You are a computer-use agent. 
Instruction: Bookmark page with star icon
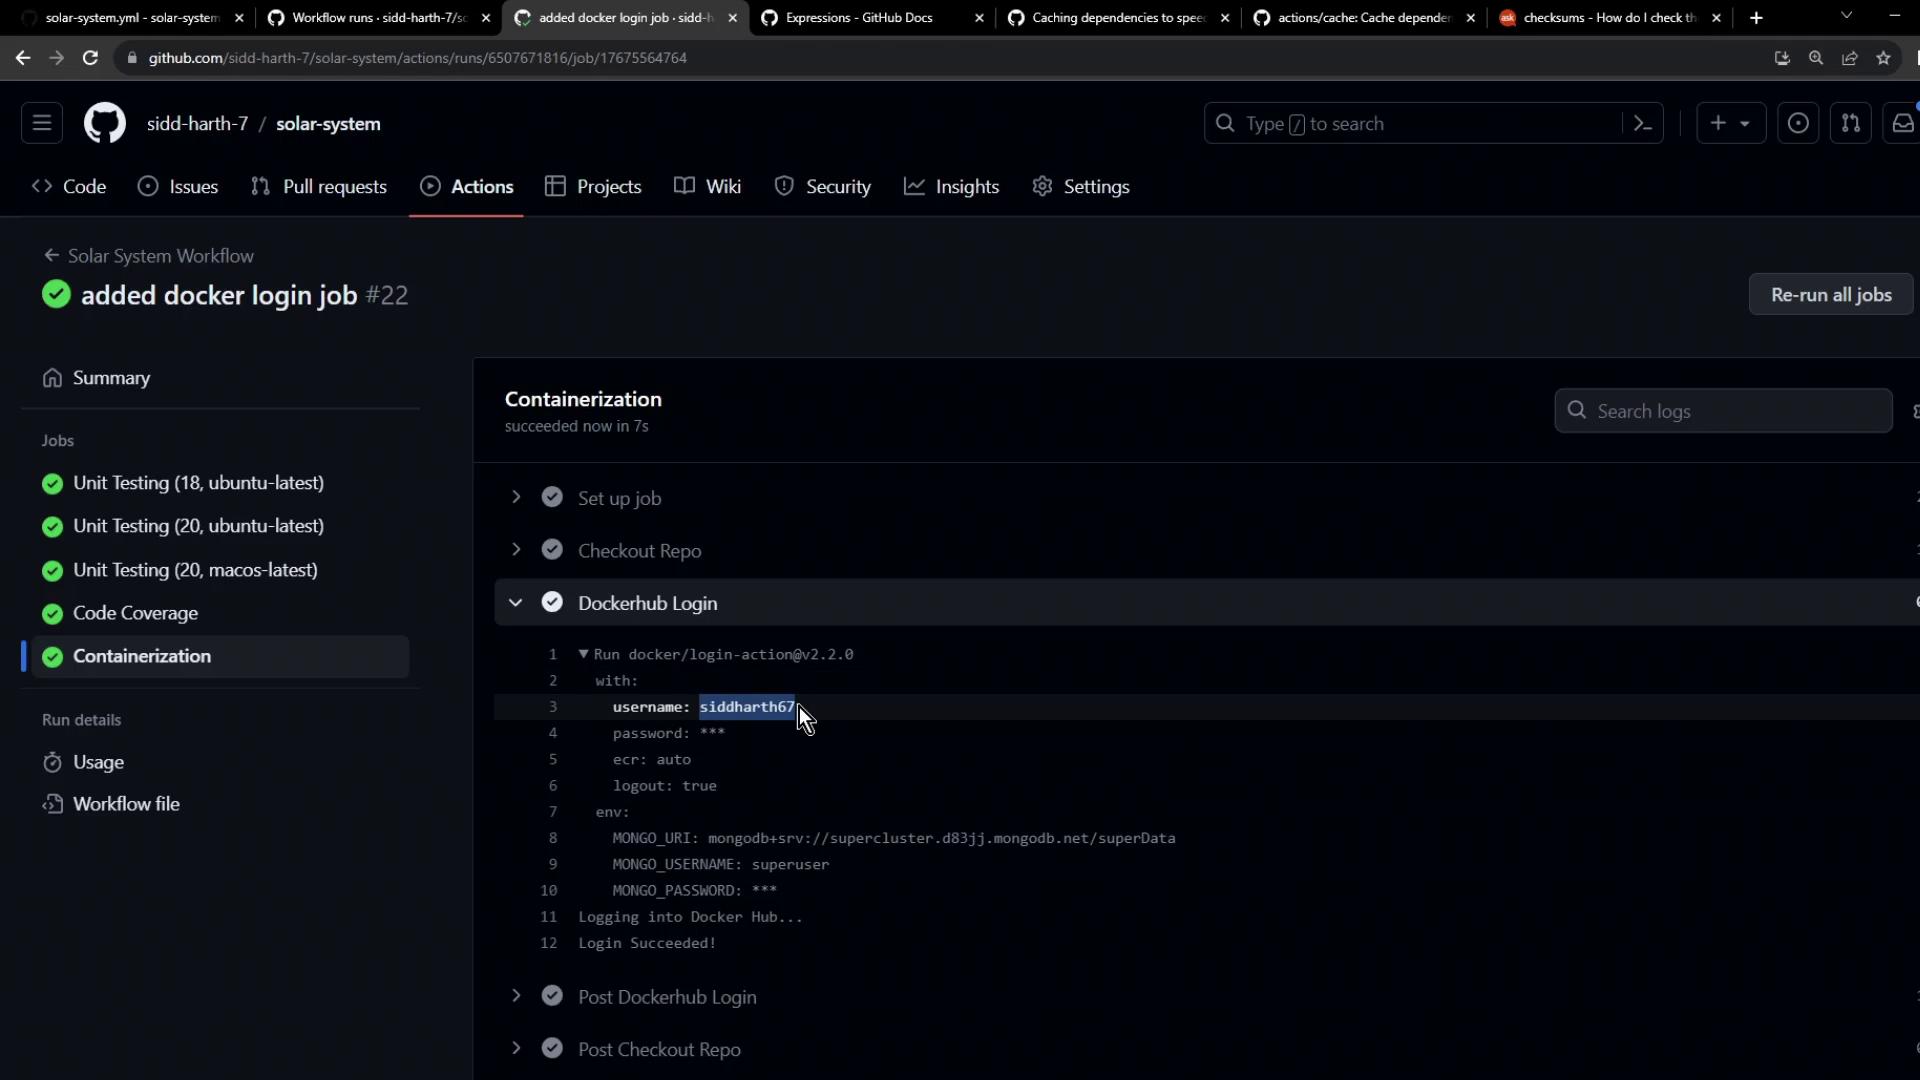pos(1884,58)
